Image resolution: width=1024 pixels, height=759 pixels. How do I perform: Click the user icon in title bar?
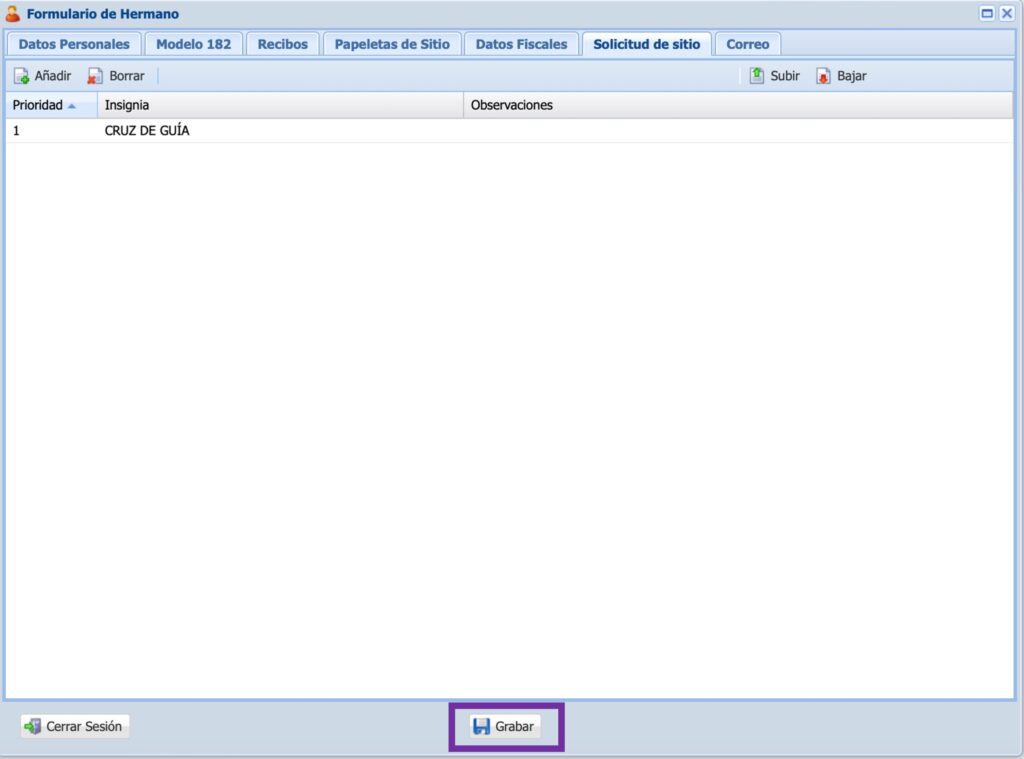point(13,14)
